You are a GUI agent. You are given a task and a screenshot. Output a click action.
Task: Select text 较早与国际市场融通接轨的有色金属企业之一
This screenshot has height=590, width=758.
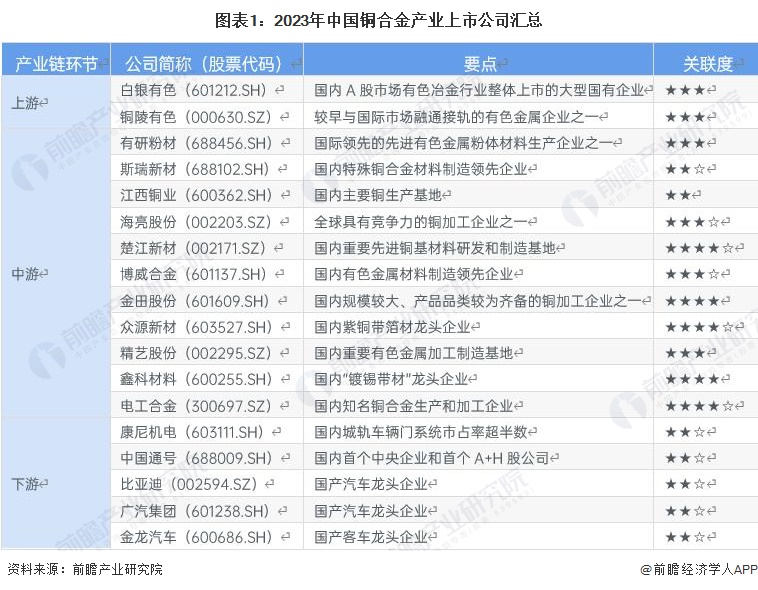(456, 117)
